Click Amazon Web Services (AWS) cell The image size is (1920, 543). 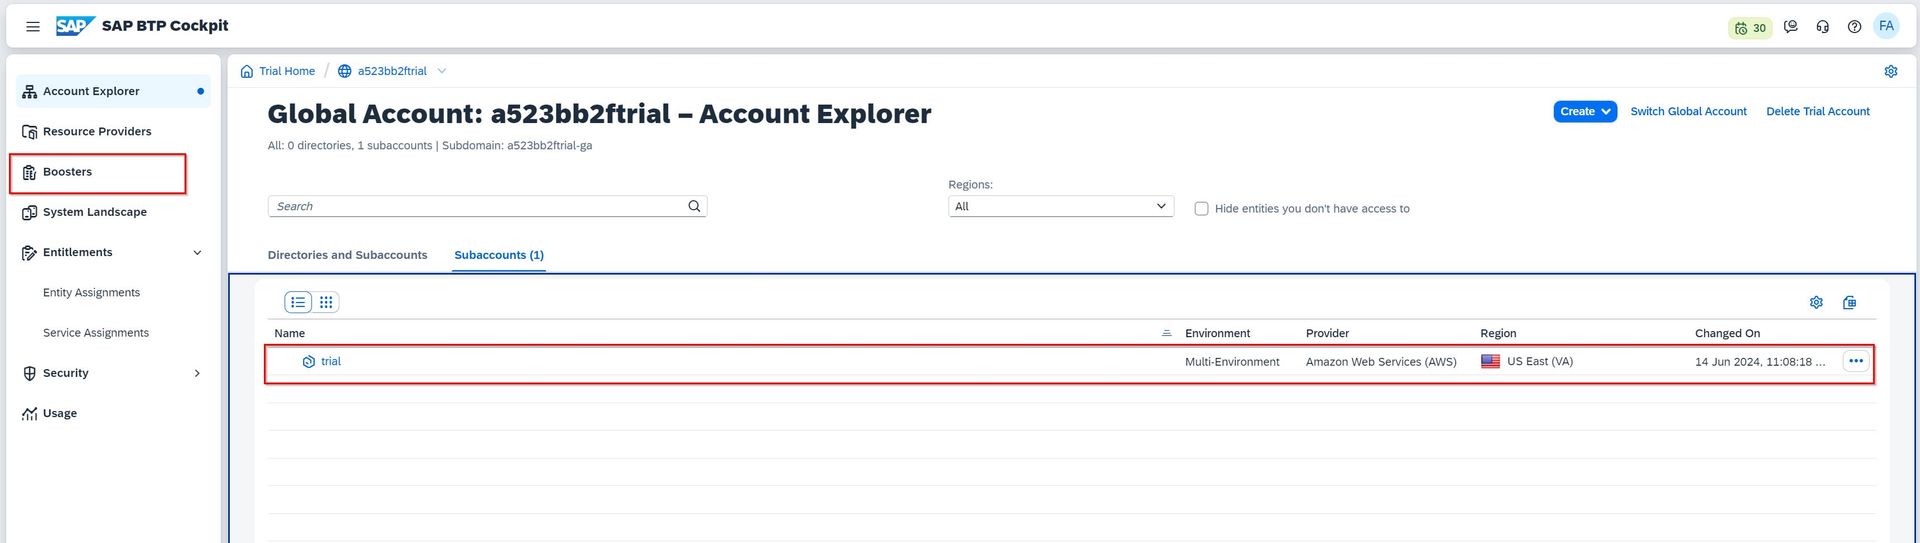1381,362
